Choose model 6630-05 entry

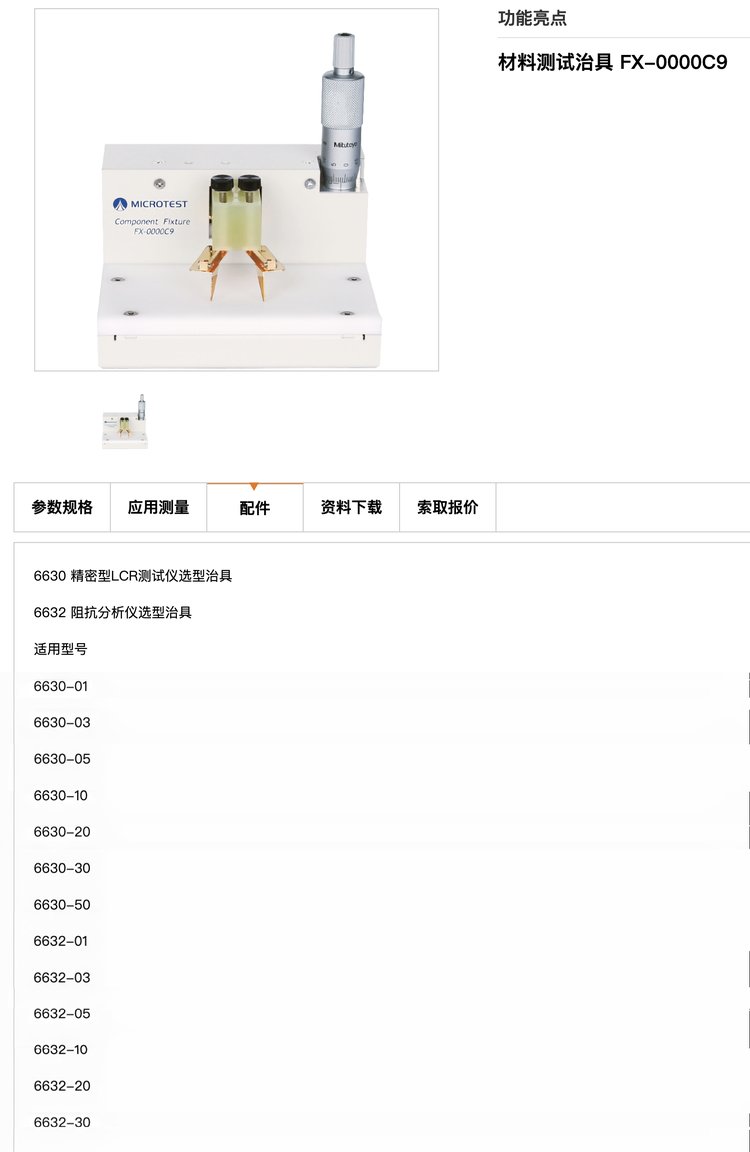tap(62, 759)
